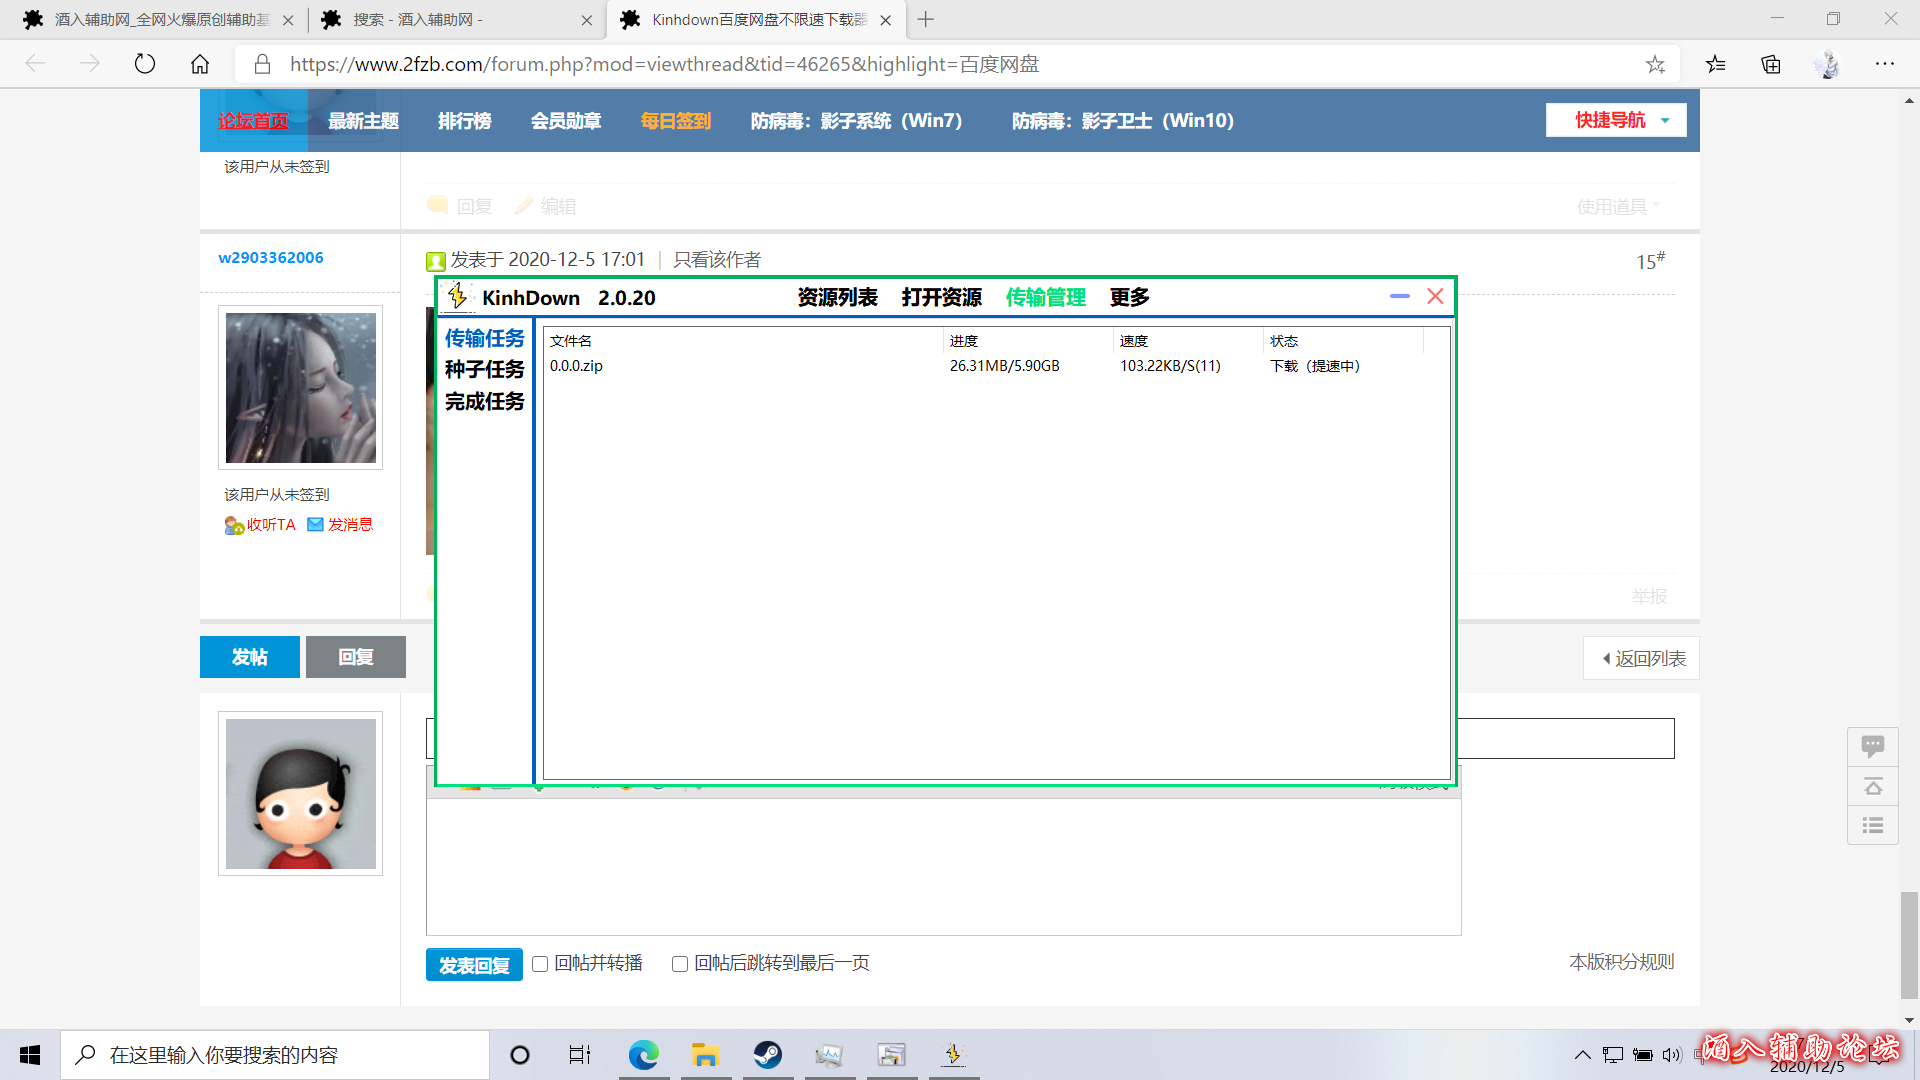The image size is (1920, 1080).
Task: Open File Explorer from taskbar
Action: [x=705, y=1054]
